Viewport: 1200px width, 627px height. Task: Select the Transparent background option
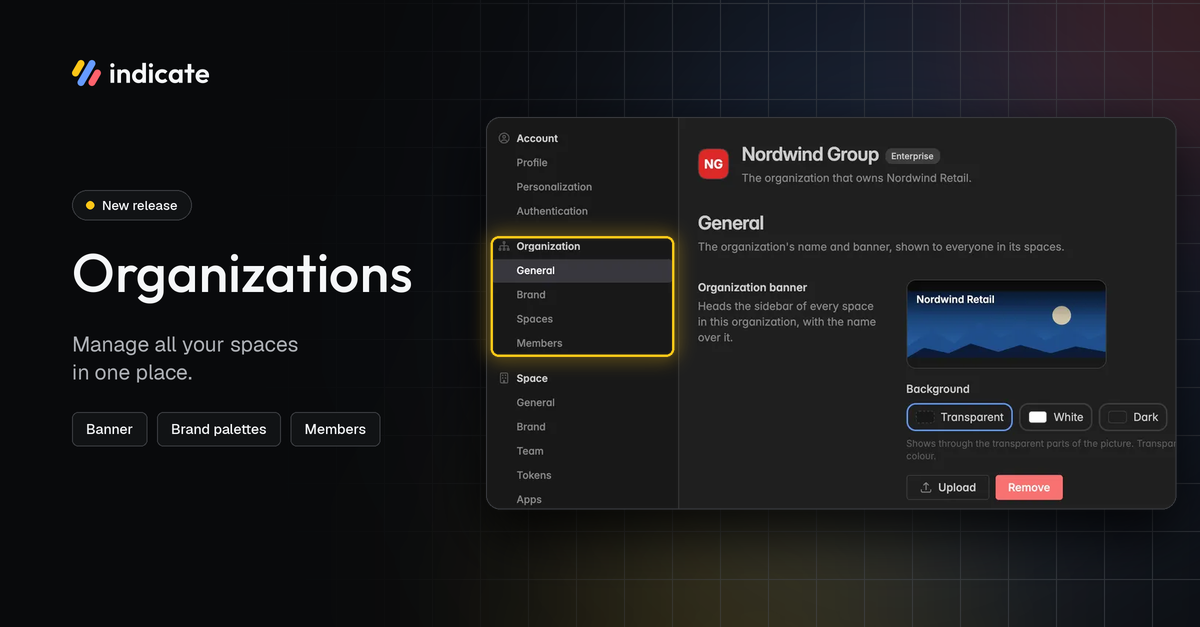click(960, 417)
